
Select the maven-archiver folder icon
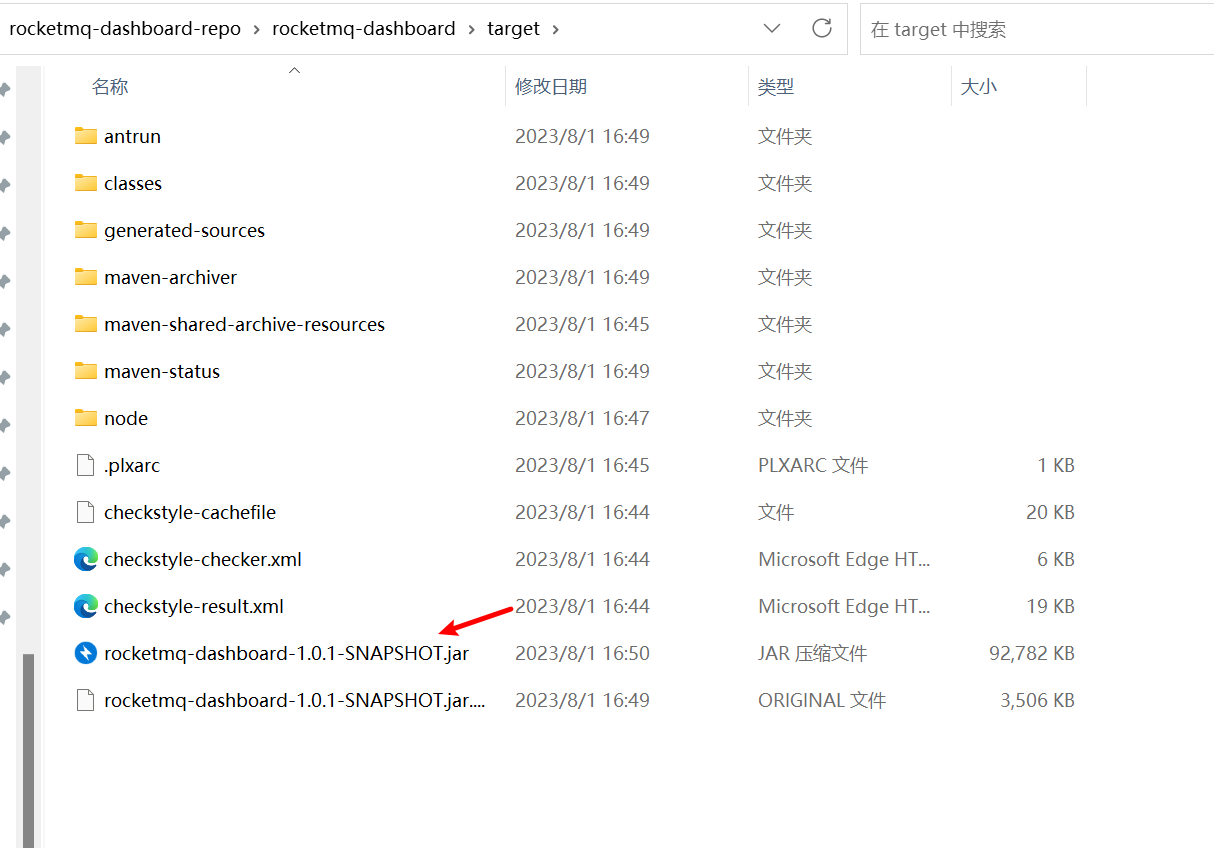pos(86,277)
